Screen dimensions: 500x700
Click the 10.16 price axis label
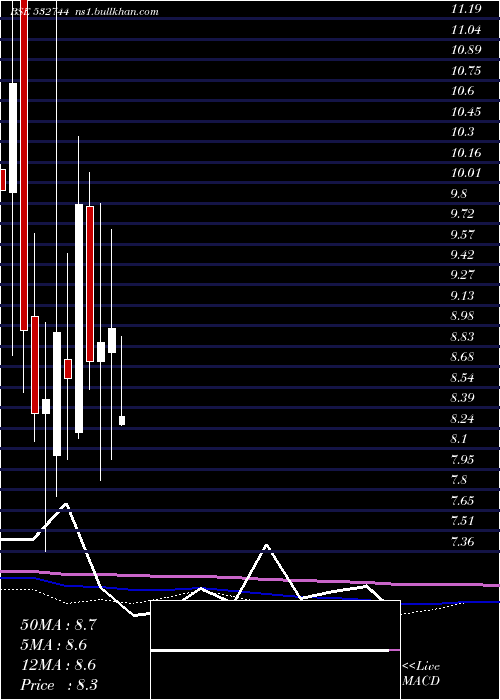(x=466, y=153)
